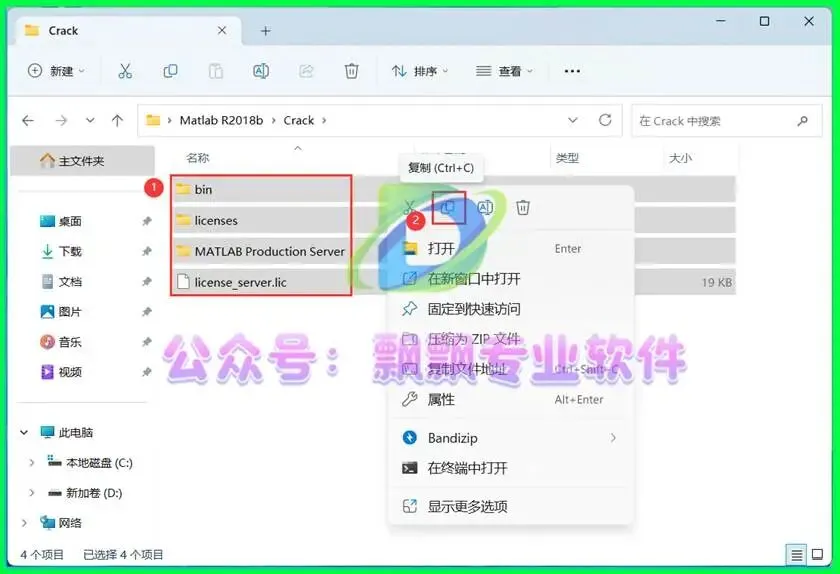Viewport: 840px width, 574px height.
Task: Expand the Local Disk (C:) node
Action: click(32, 463)
